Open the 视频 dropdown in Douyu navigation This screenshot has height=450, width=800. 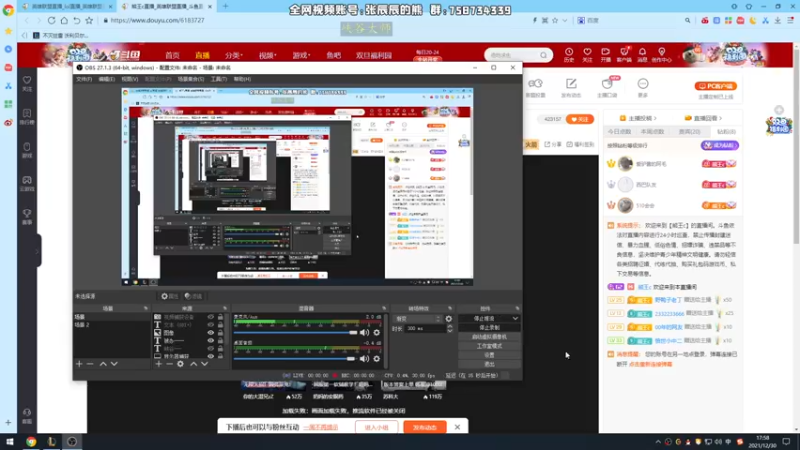267,55
